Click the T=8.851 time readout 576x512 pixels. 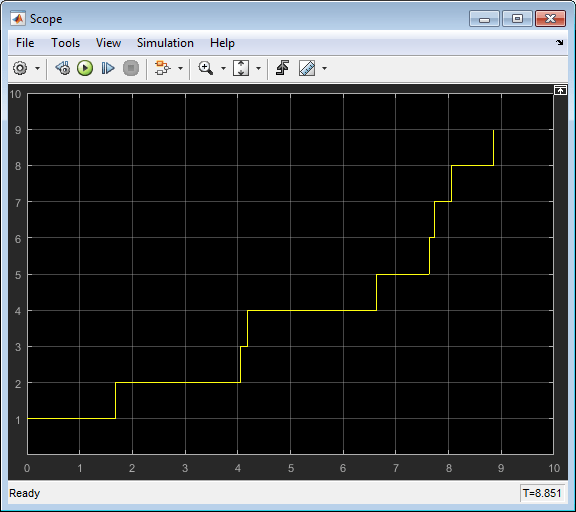pyautogui.click(x=542, y=493)
